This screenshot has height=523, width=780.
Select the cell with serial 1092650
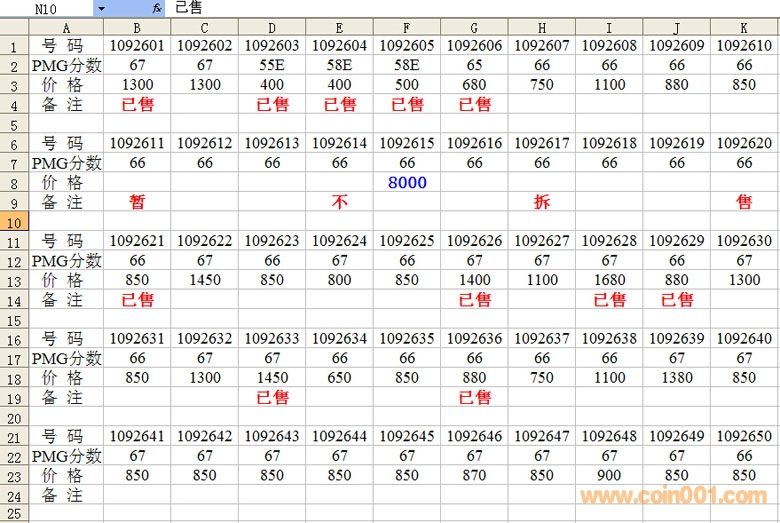pos(744,437)
